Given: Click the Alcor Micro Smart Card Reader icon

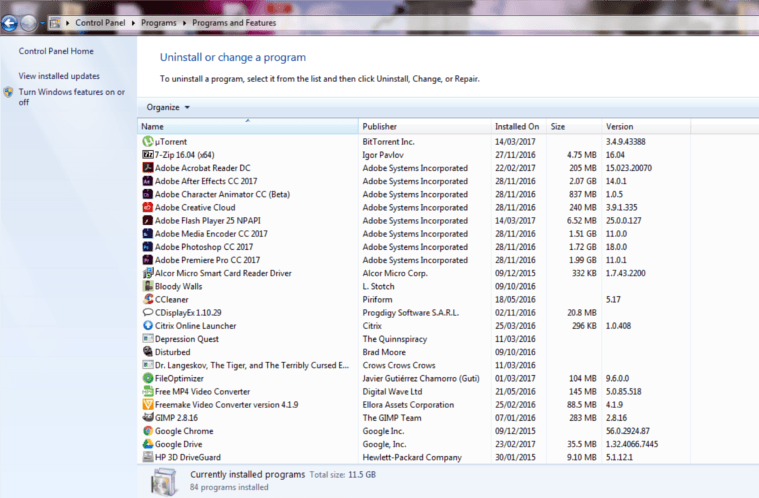Looking at the screenshot, I should pyautogui.click(x=148, y=272).
